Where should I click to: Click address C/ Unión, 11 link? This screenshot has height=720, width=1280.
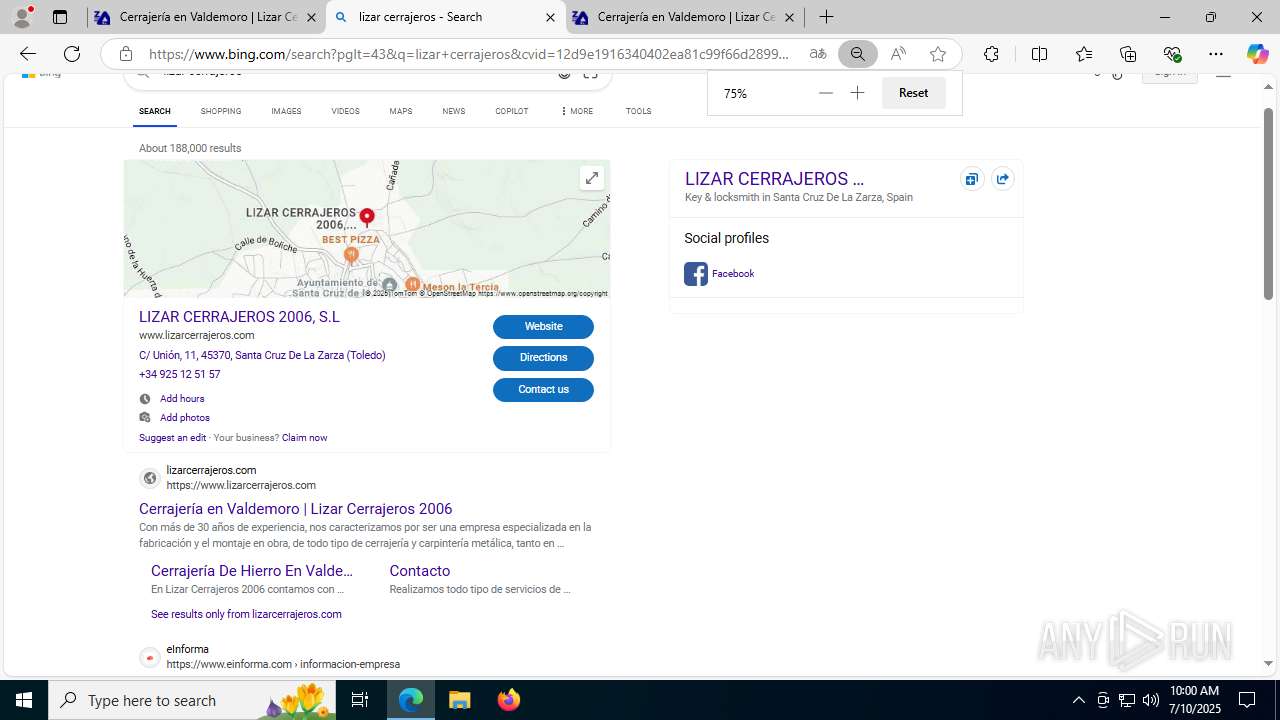(262, 355)
